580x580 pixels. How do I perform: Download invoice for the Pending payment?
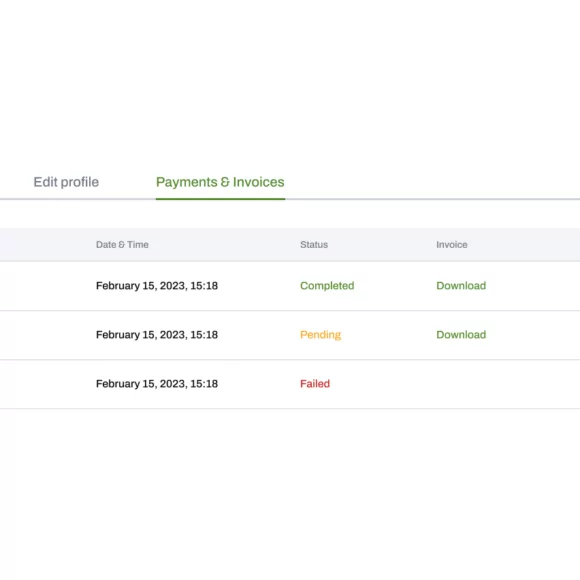point(461,335)
